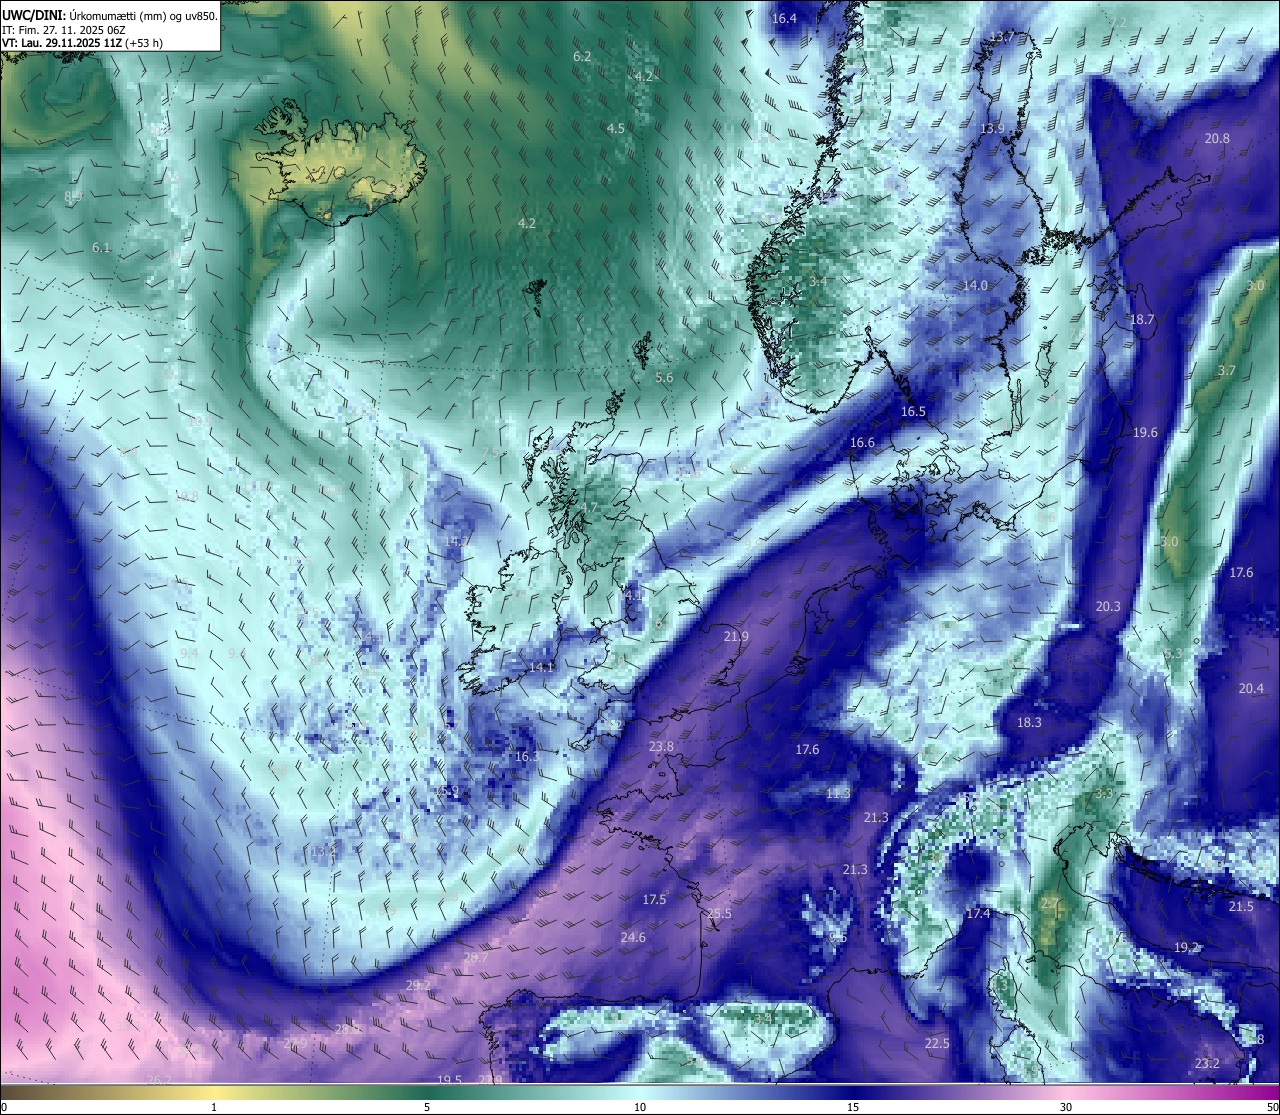This screenshot has width=1280, height=1115.
Task: Click the 4.5 value in the Norwegian Sea
Action: [616, 129]
